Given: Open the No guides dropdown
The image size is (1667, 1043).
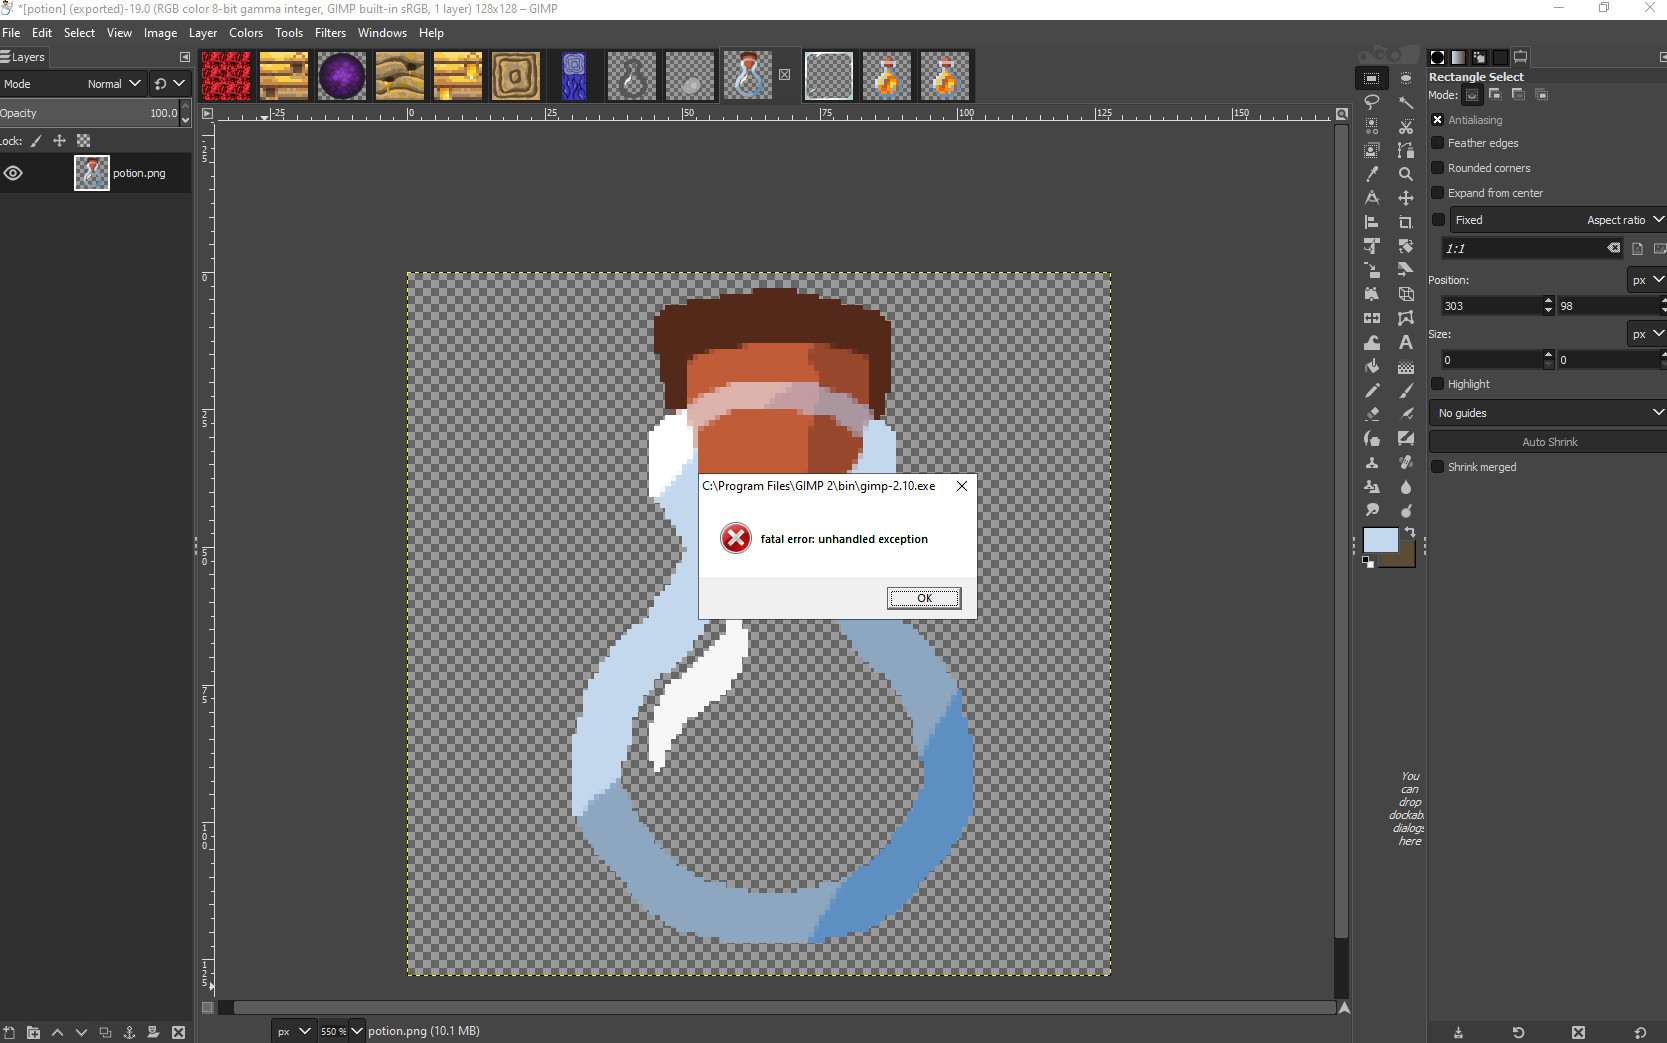Looking at the screenshot, I should pyautogui.click(x=1548, y=413).
